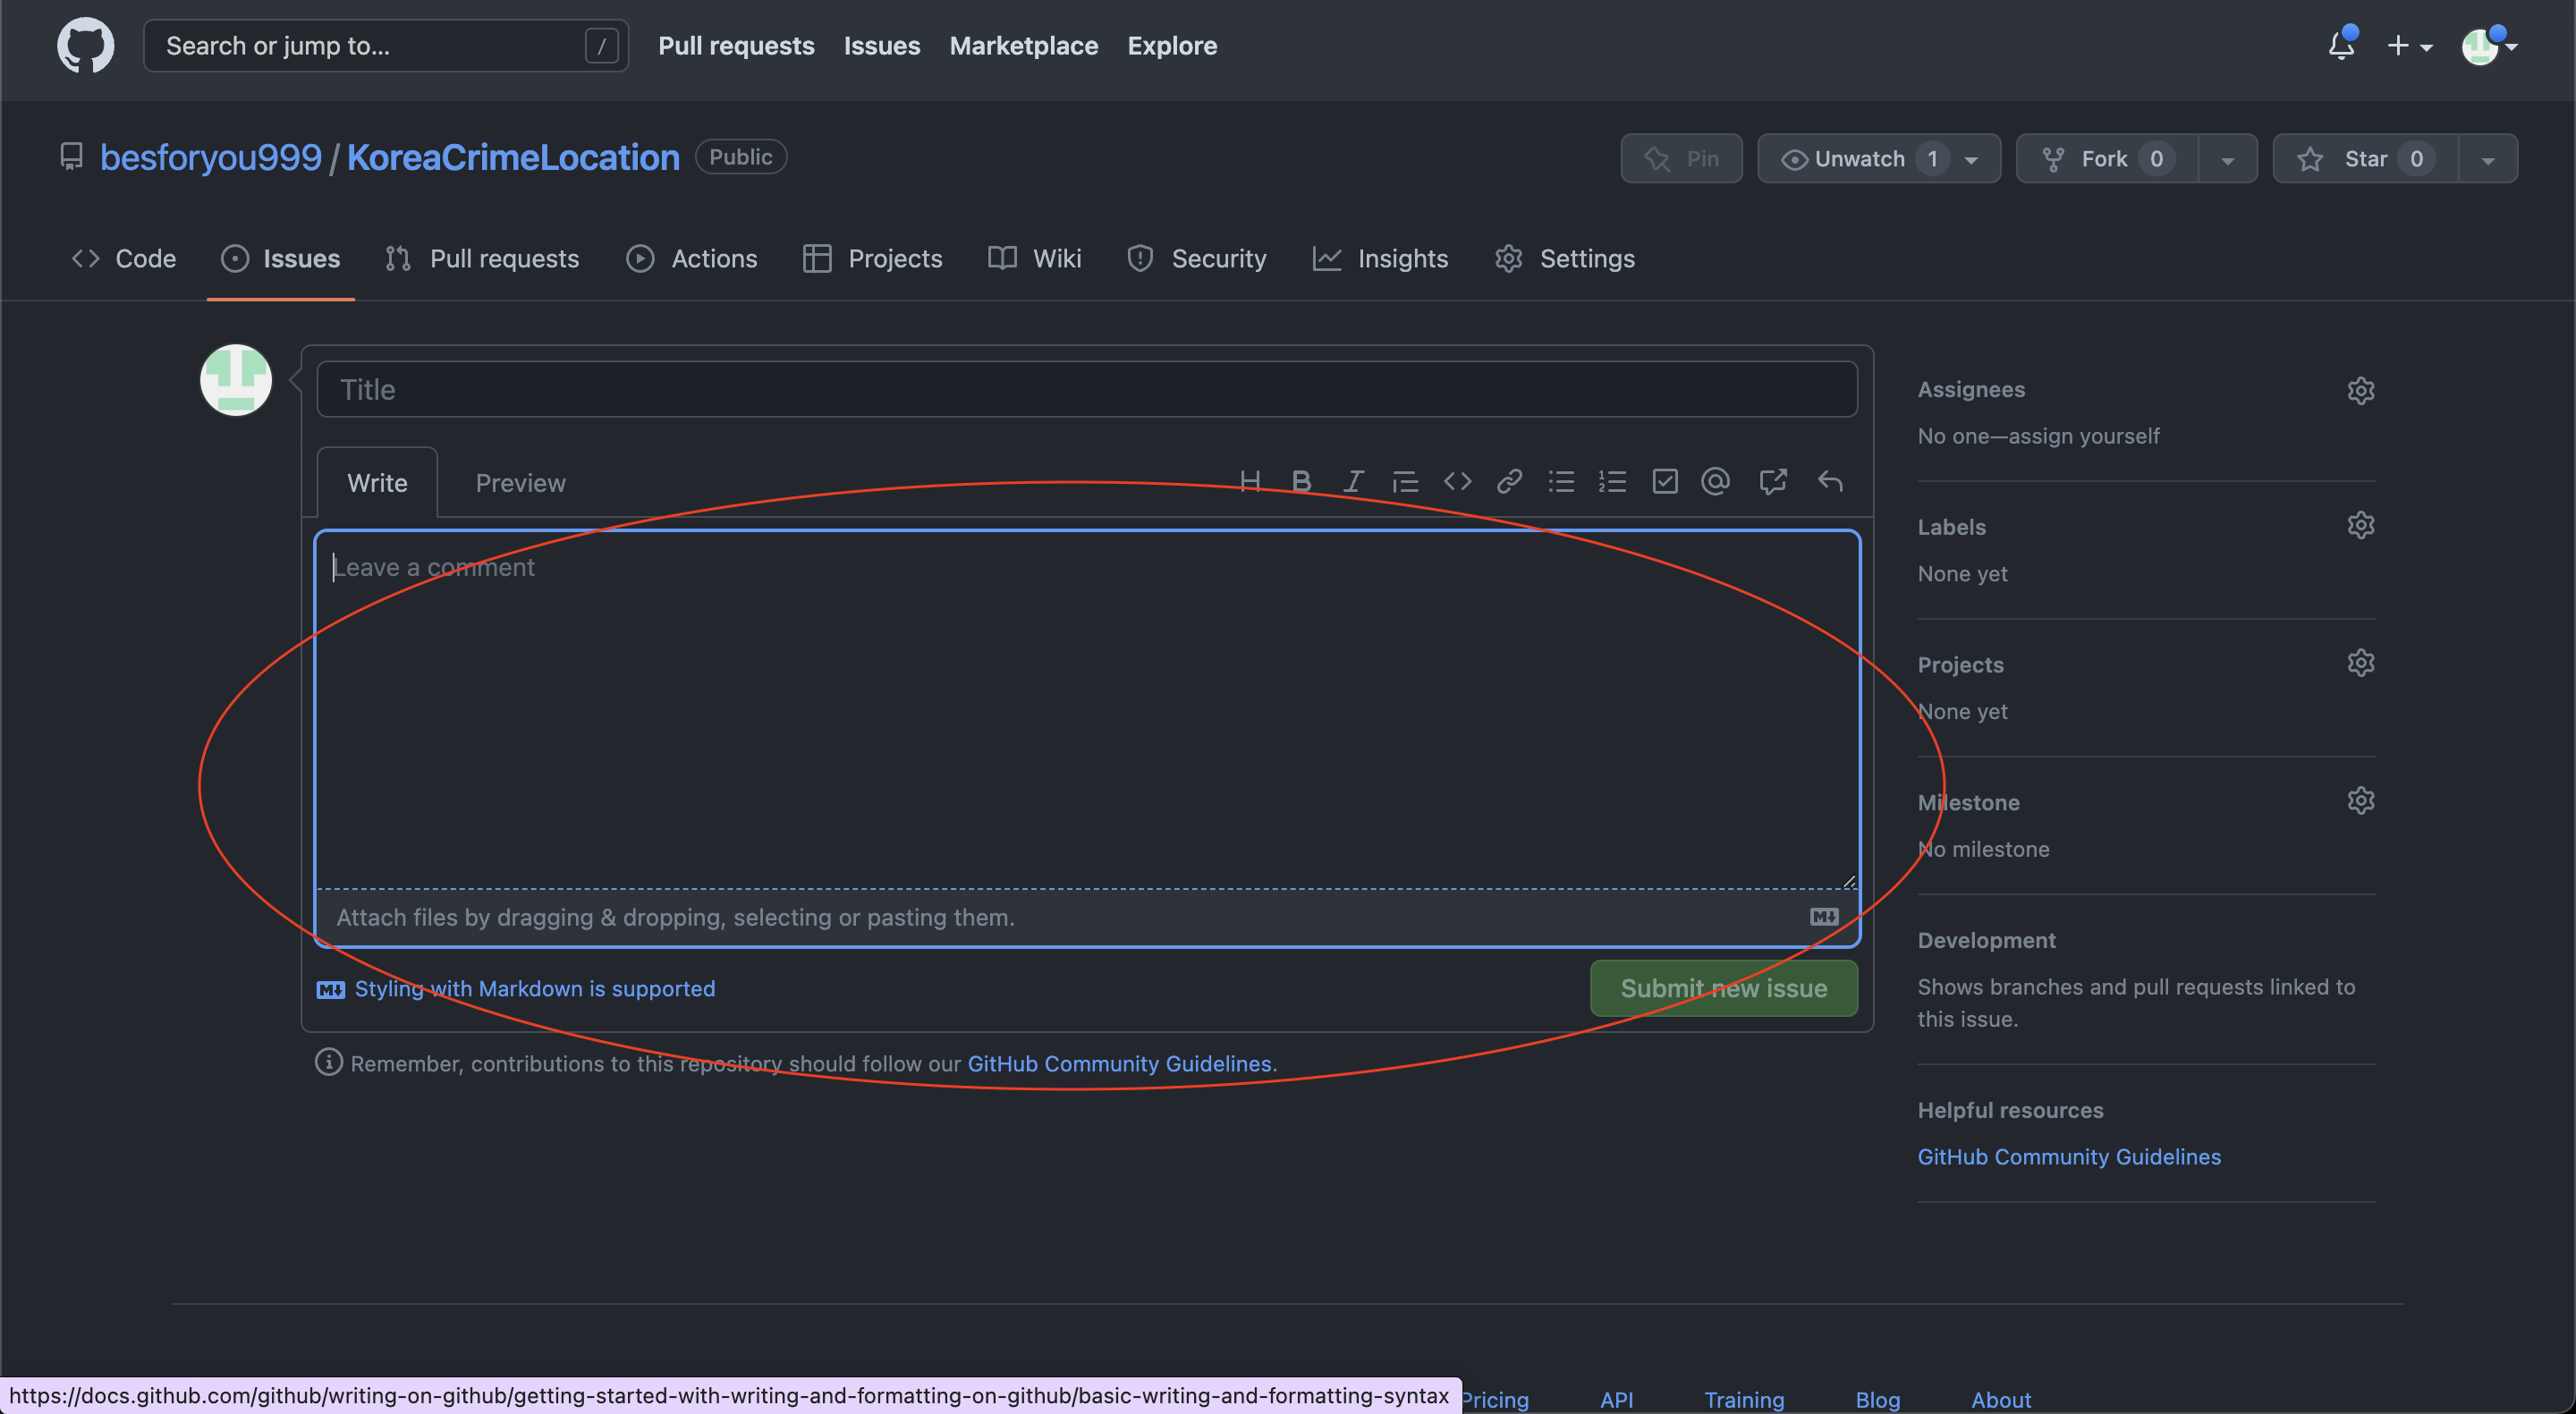Open the notifications bell icon
The height and width of the screenshot is (1414, 2576).
(x=2341, y=46)
